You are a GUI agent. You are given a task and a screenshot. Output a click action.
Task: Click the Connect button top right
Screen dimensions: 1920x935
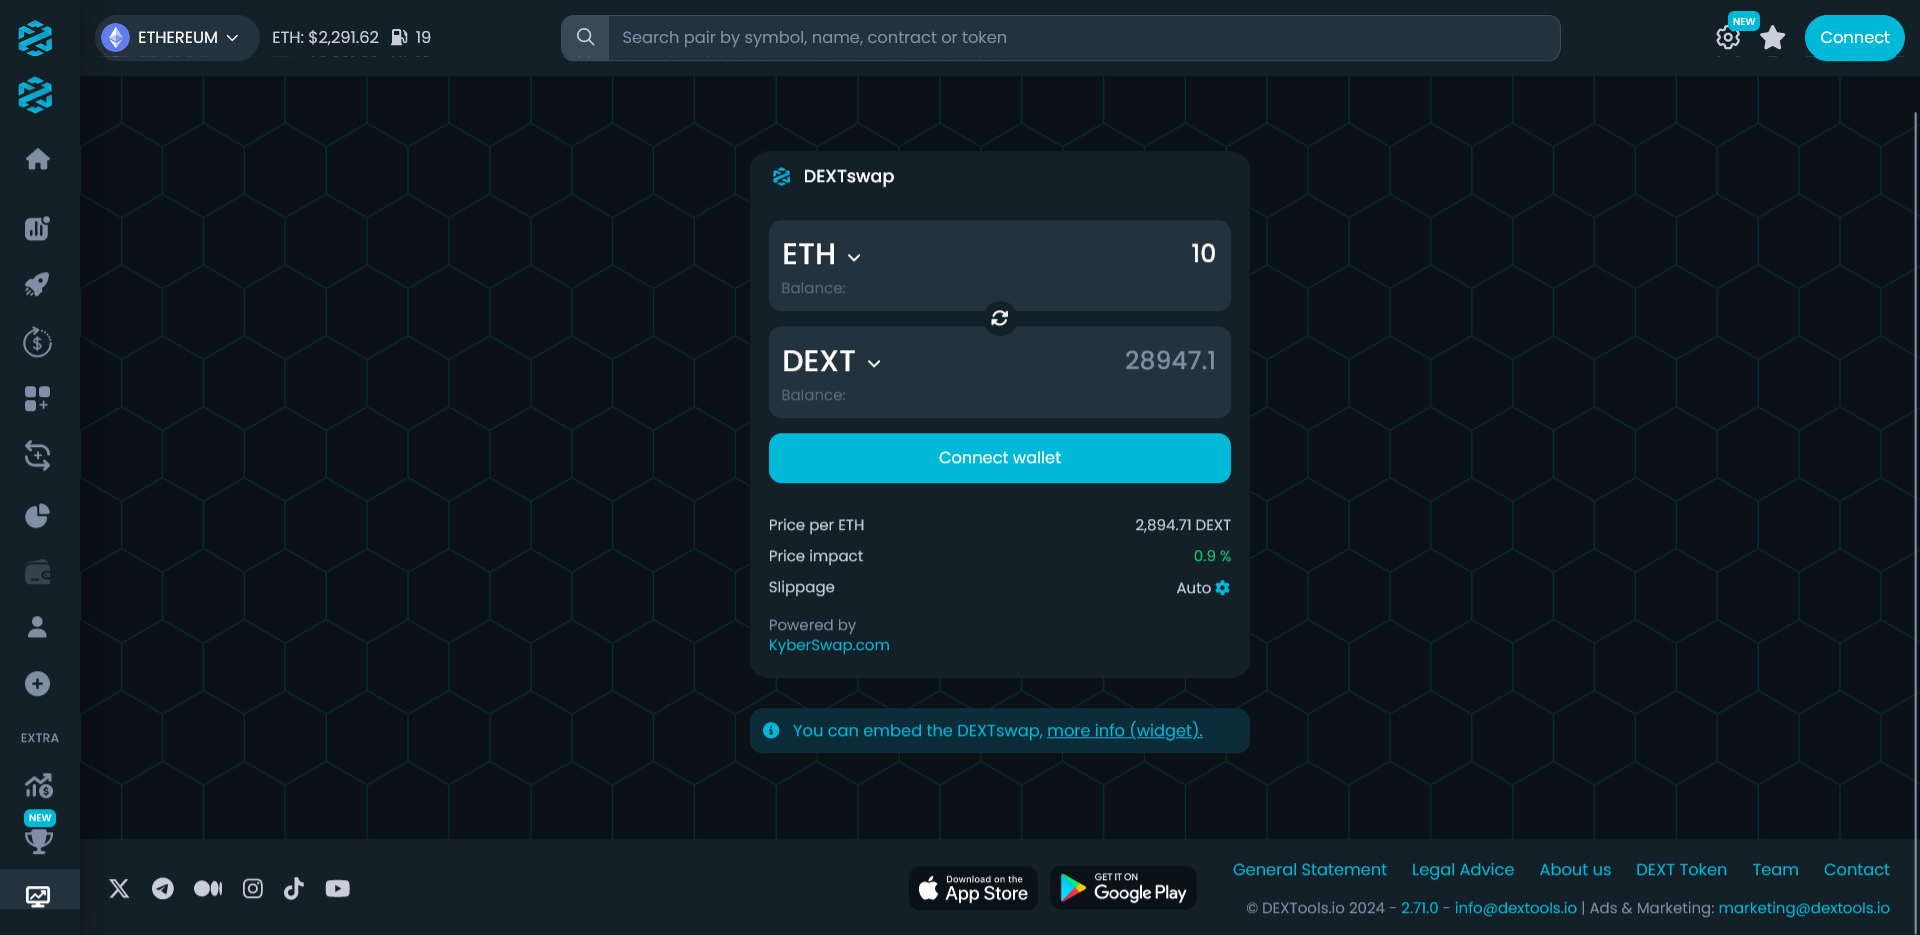click(x=1854, y=38)
